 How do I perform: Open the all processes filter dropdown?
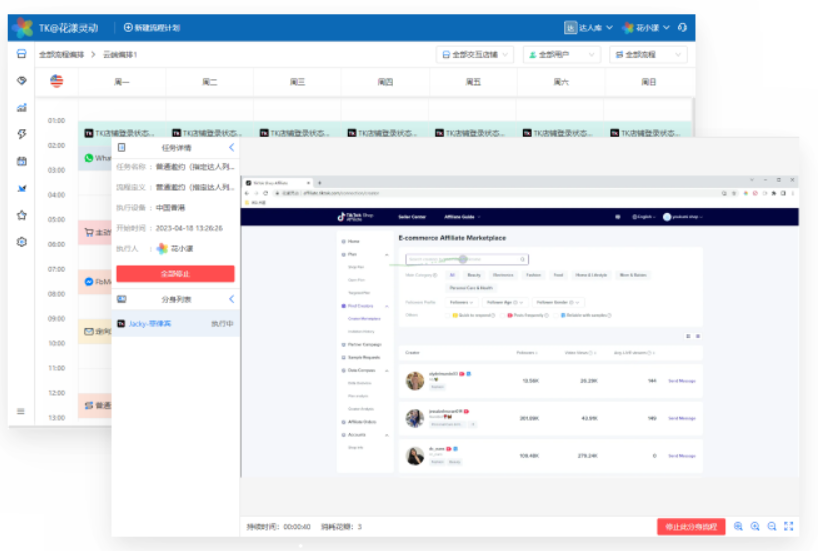648,54
